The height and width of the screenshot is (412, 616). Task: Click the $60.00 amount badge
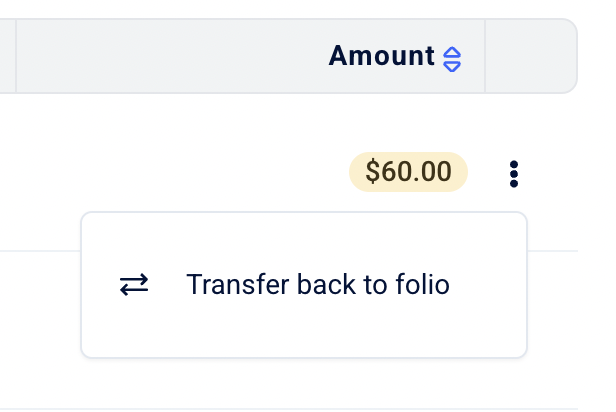point(408,172)
